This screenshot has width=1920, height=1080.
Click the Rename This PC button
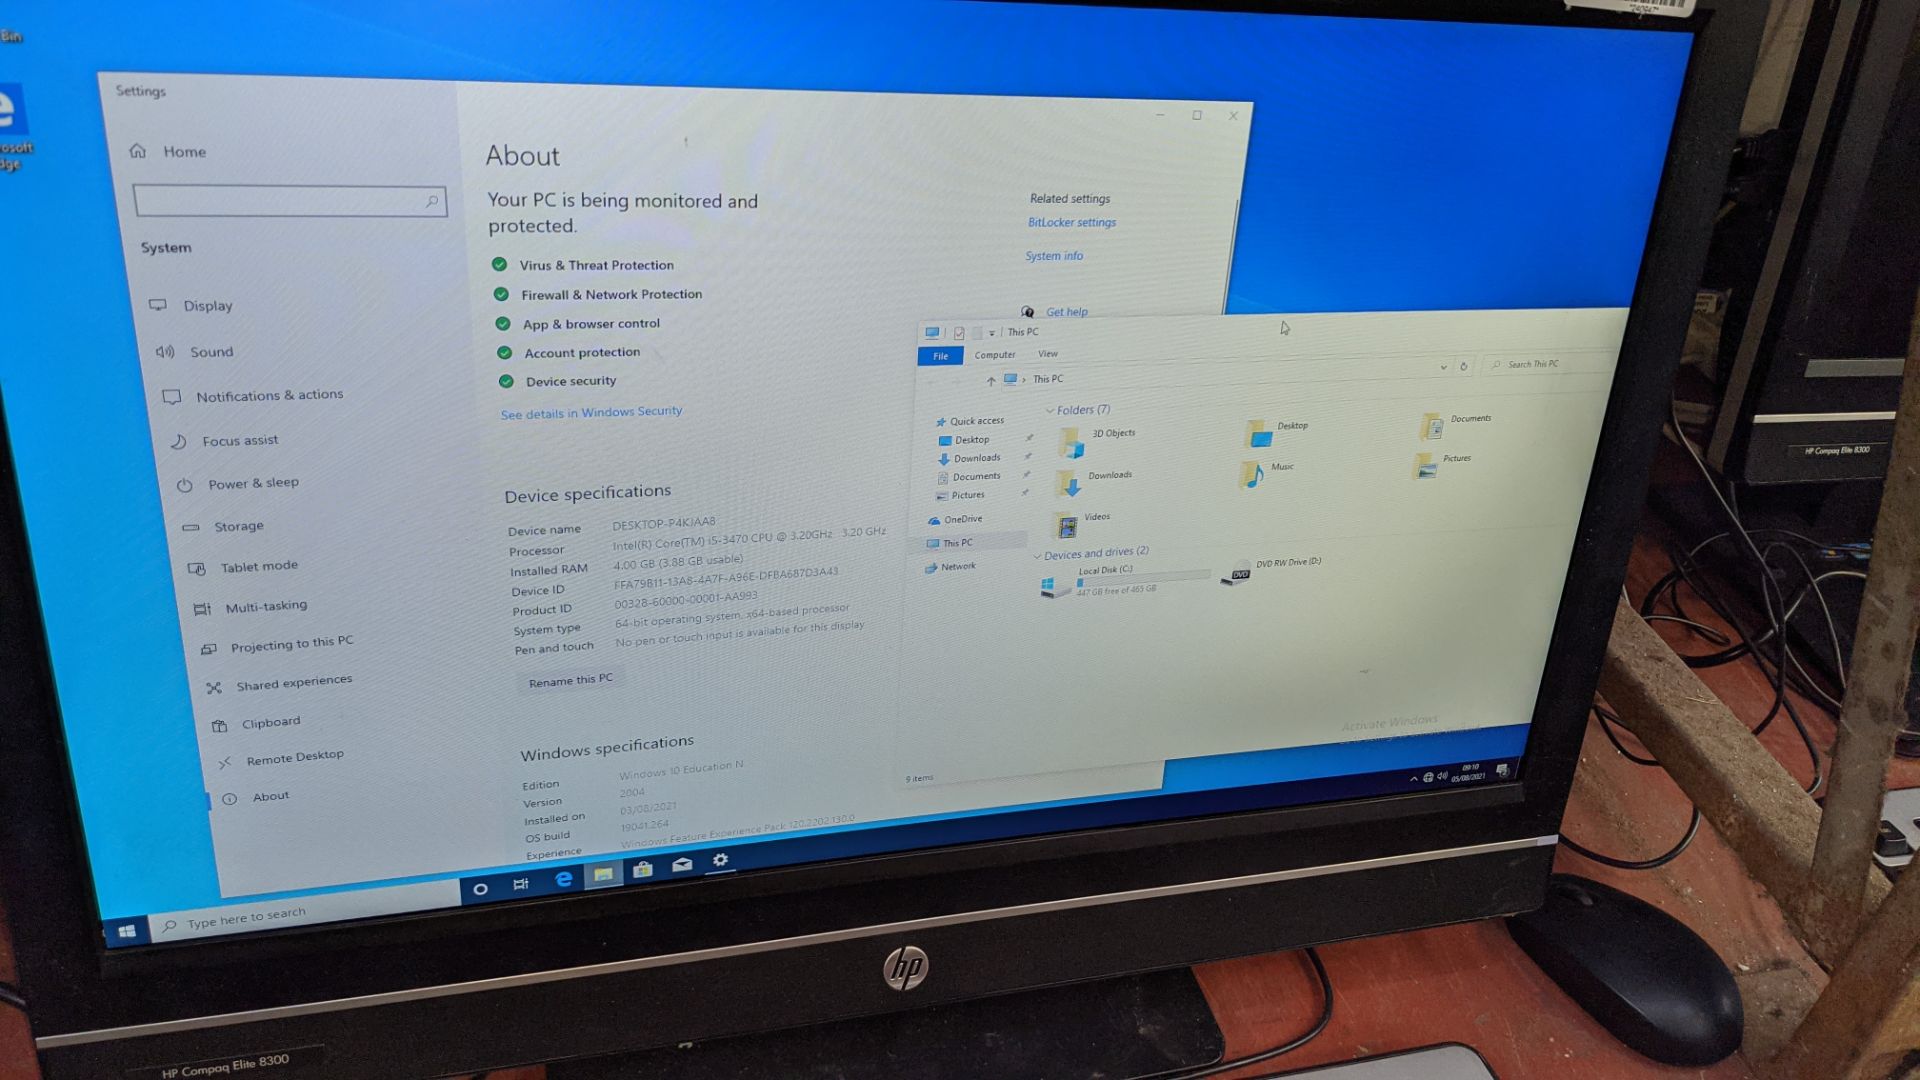(570, 679)
